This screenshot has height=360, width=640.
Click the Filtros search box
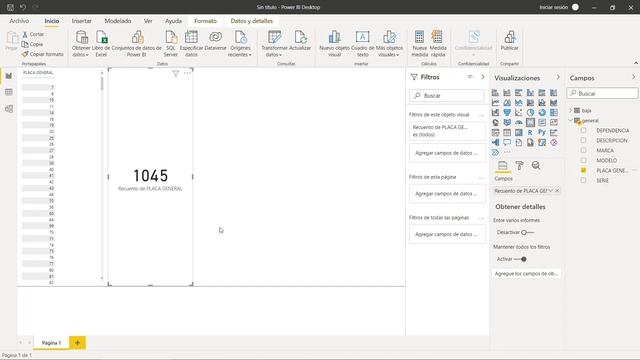[x=447, y=96]
